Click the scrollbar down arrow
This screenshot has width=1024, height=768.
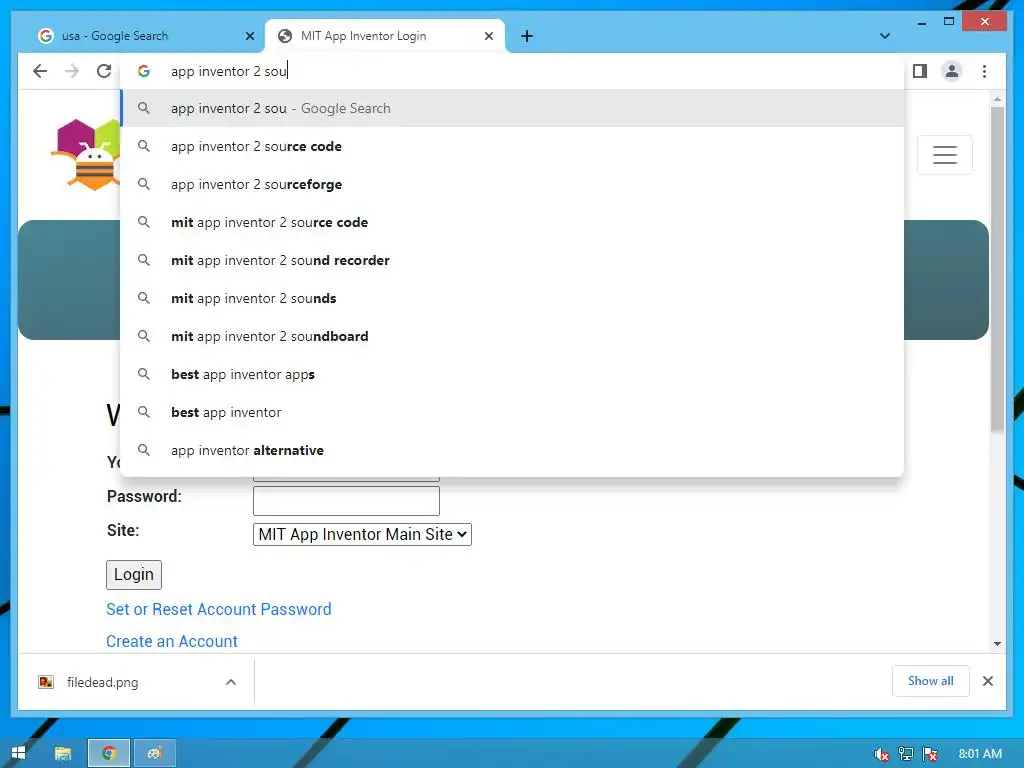[x=997, y=644]
